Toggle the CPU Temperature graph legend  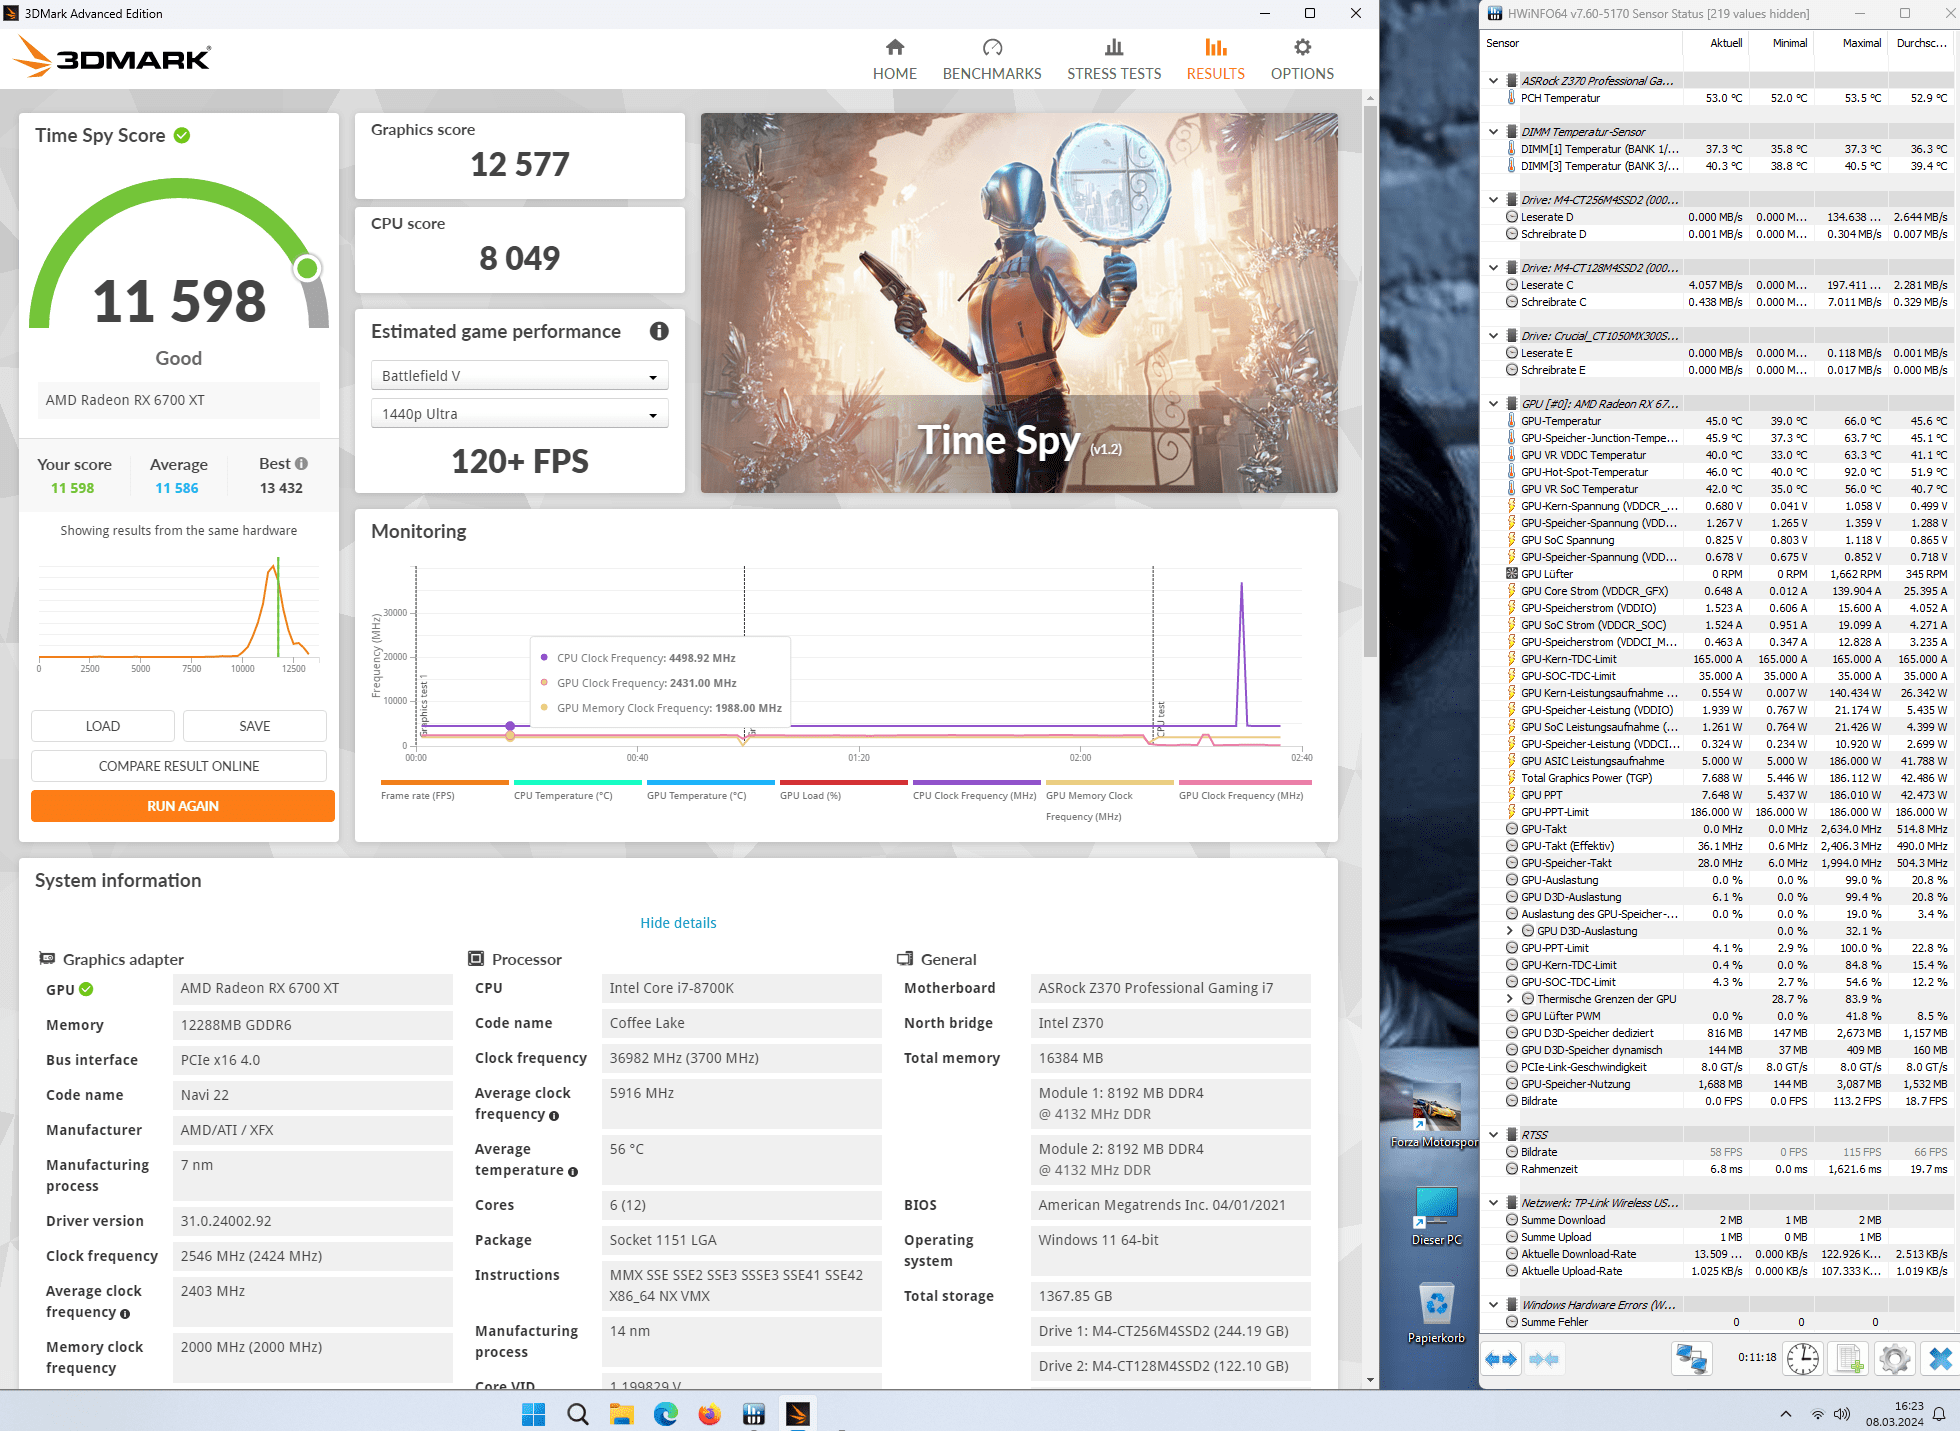[x=578, y=790]
